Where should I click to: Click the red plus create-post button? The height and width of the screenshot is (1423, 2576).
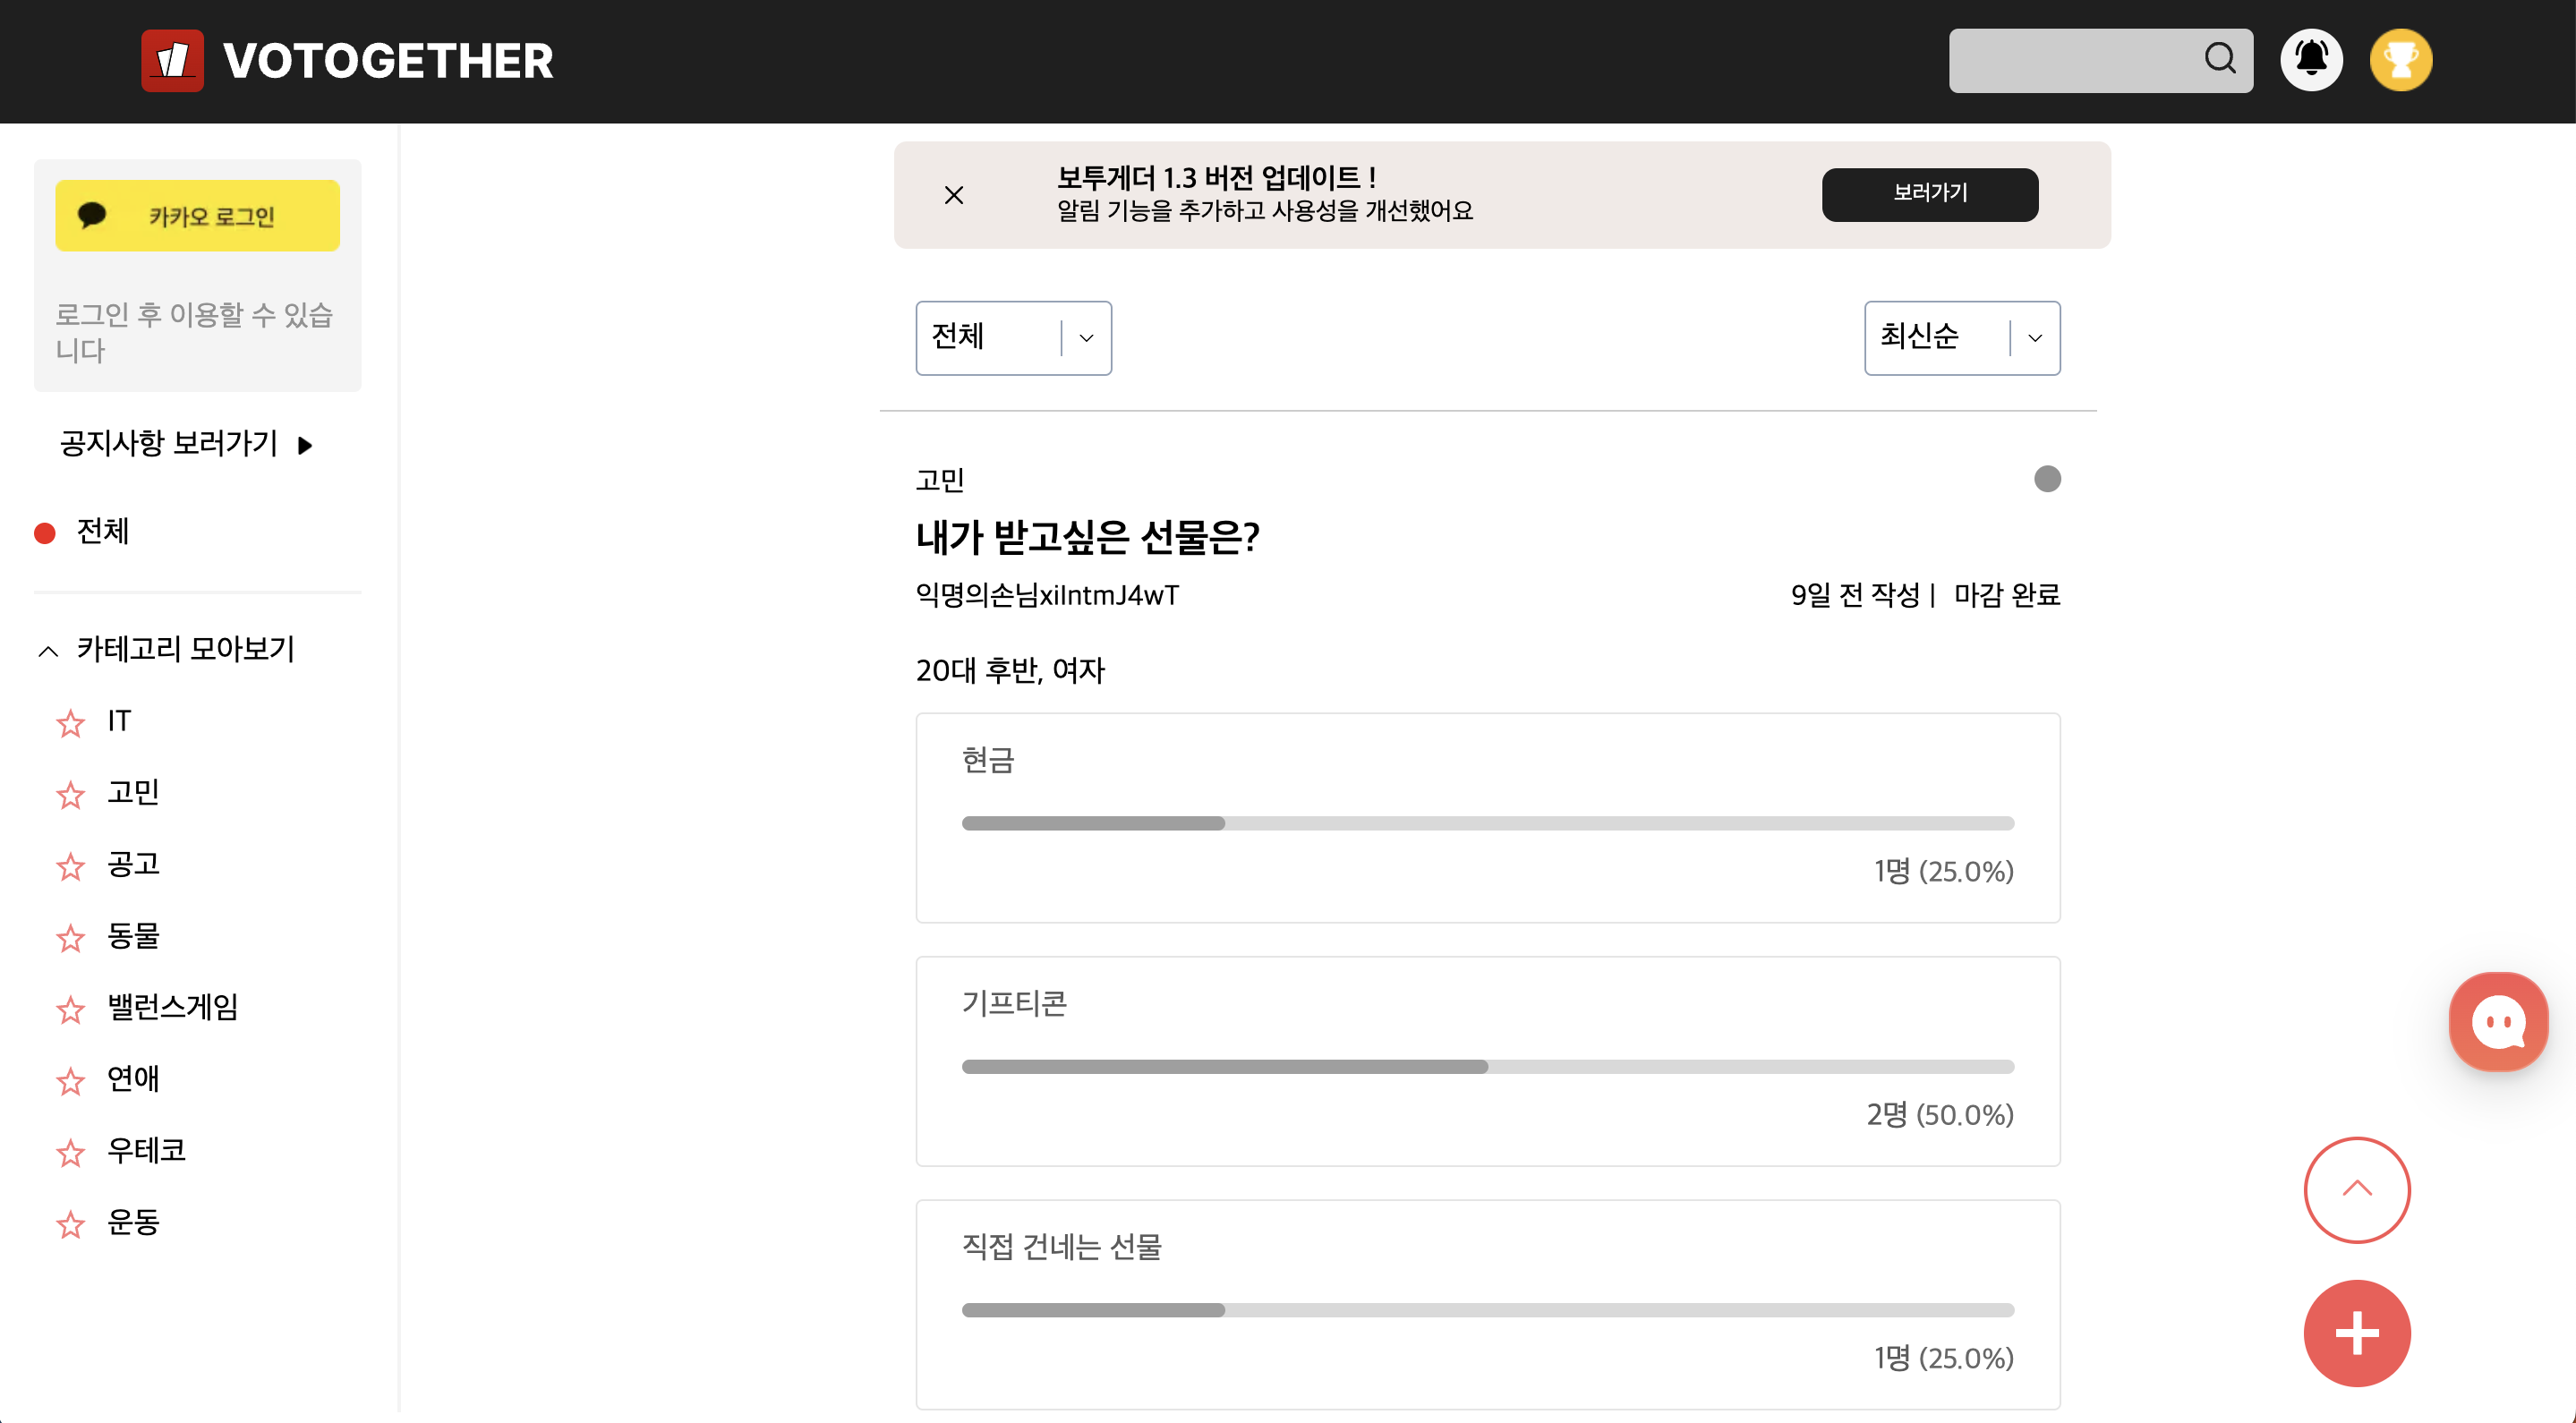click(2356, 1333)
